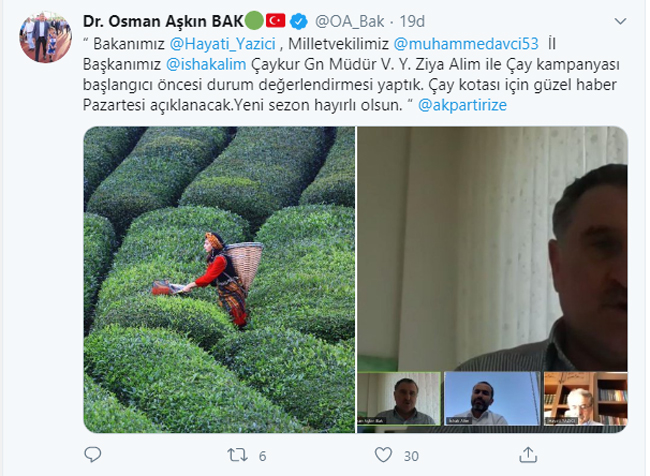
Task: Like the tweet with the heart icon
Action: [383, 455]
